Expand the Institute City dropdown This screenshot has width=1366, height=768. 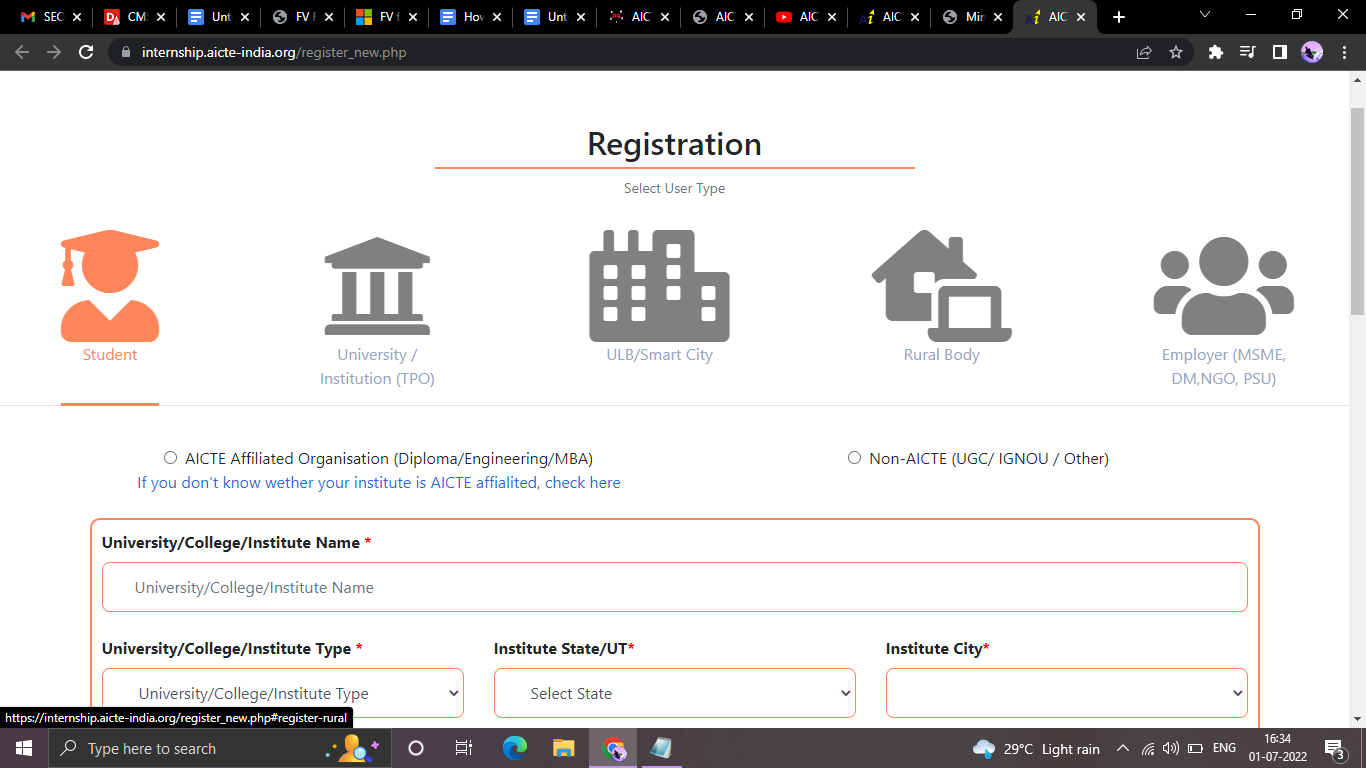[x=1066, y=693]
